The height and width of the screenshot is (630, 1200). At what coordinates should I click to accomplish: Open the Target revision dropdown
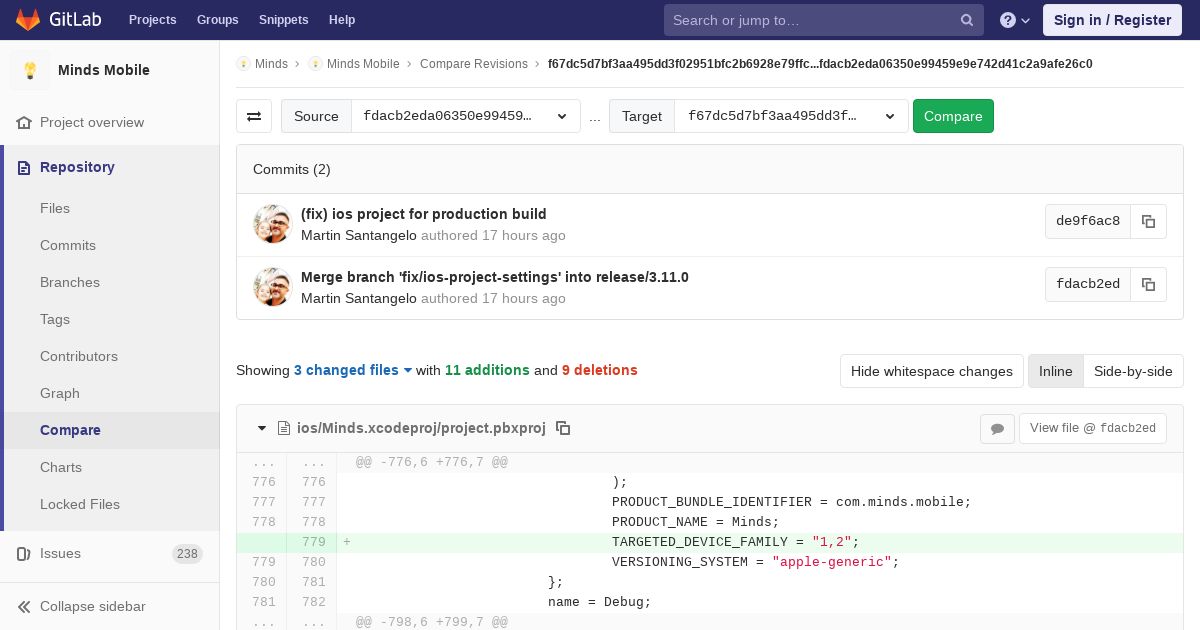[x=791, y=116]
